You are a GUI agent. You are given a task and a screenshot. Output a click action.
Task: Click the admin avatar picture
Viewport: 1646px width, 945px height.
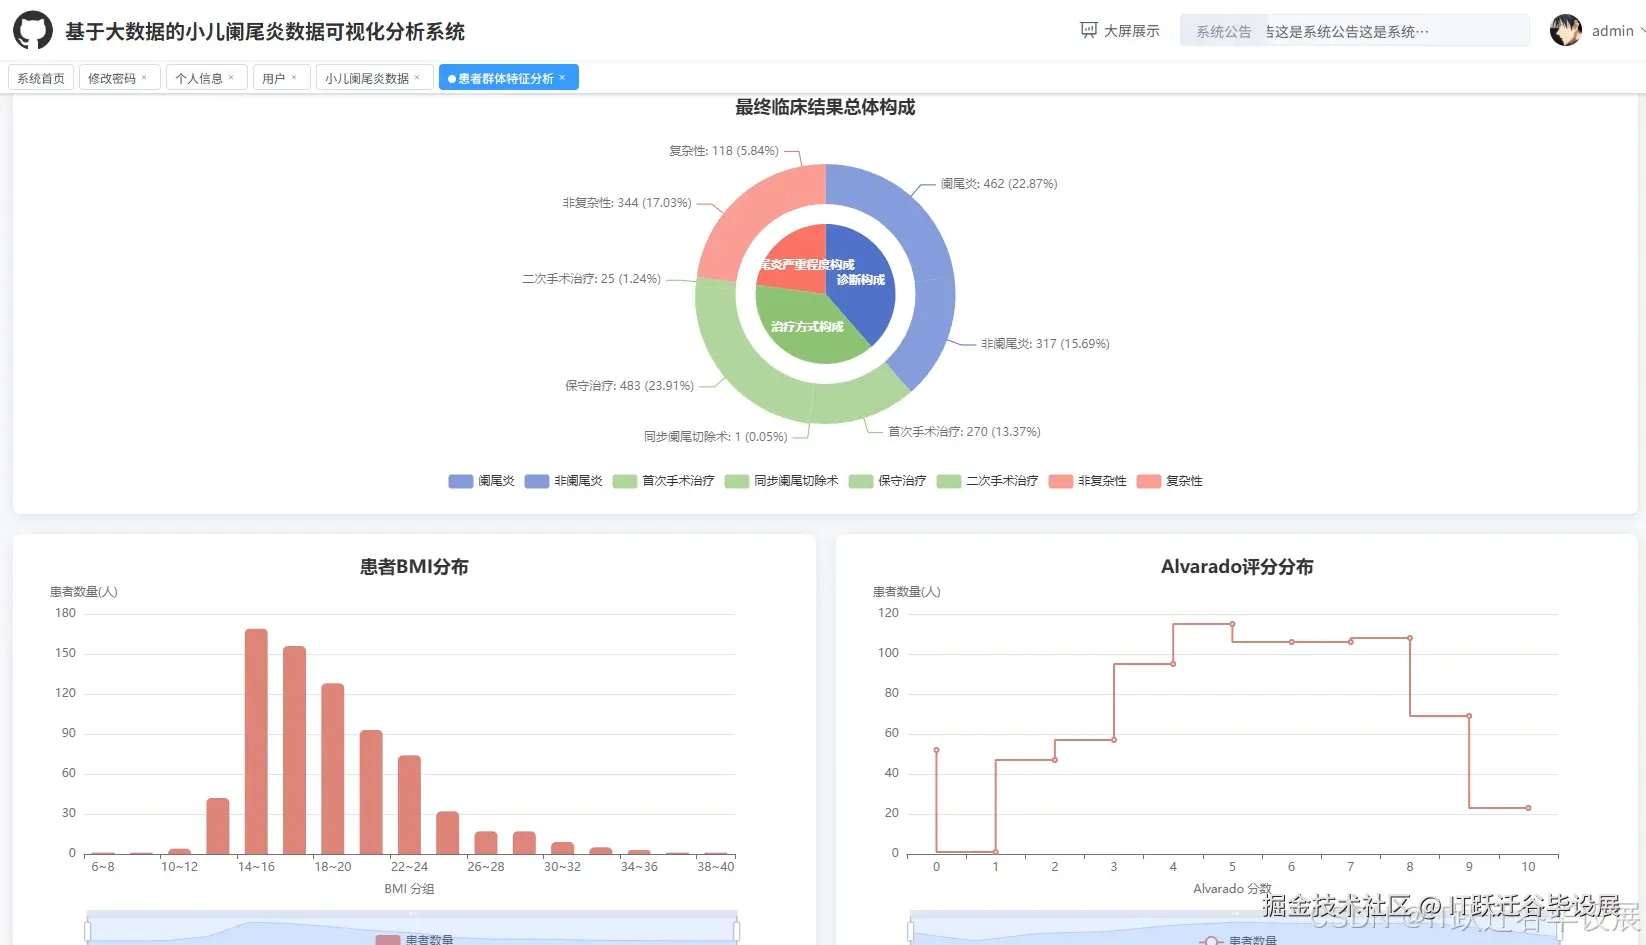point(1565,30)
